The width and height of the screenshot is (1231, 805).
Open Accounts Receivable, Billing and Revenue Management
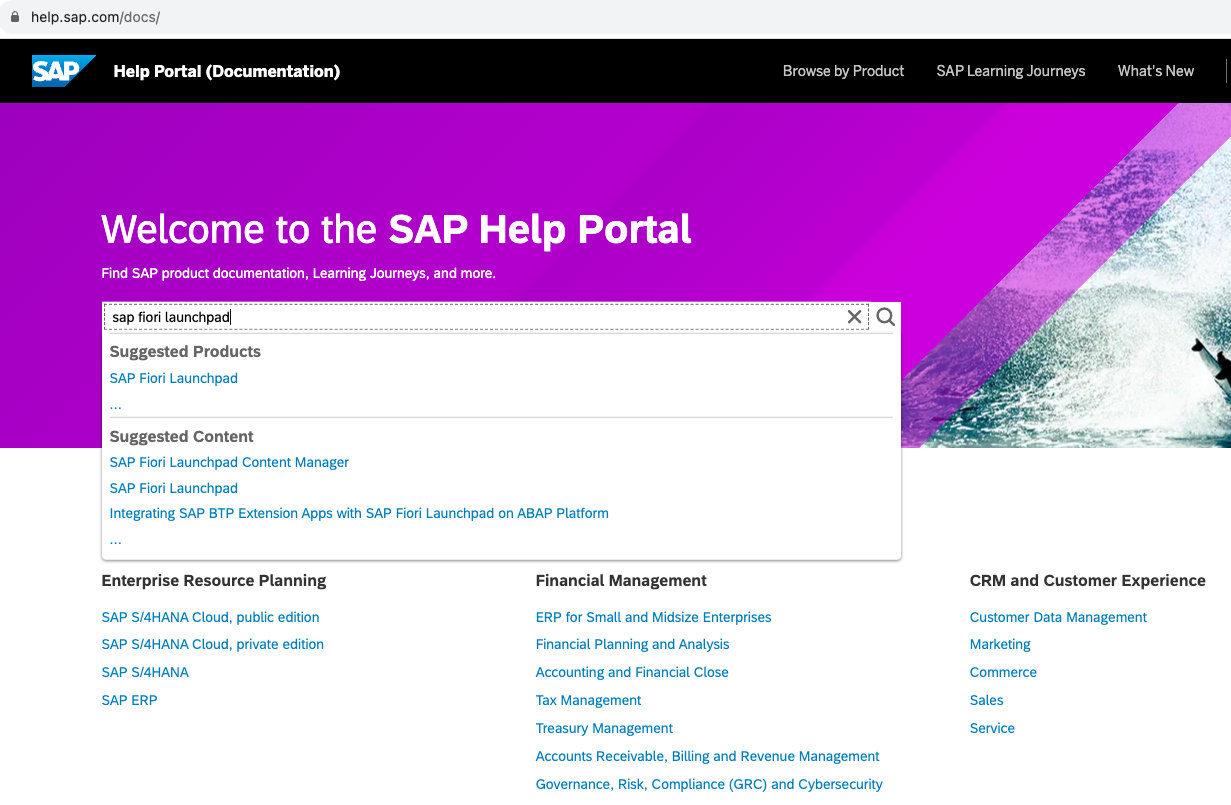pos(708,756)
